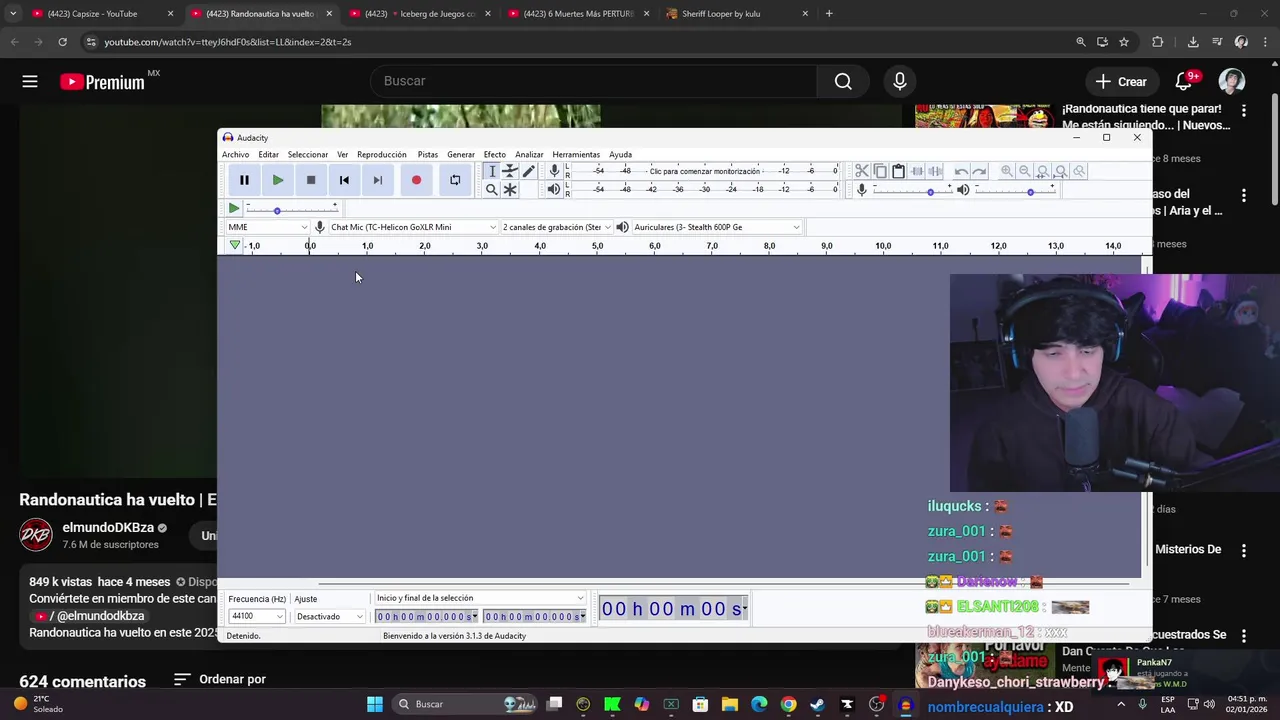The image size is (1280, 720).
Task: Select the Multi-tool asterisk icon
Action: [510, 189]
